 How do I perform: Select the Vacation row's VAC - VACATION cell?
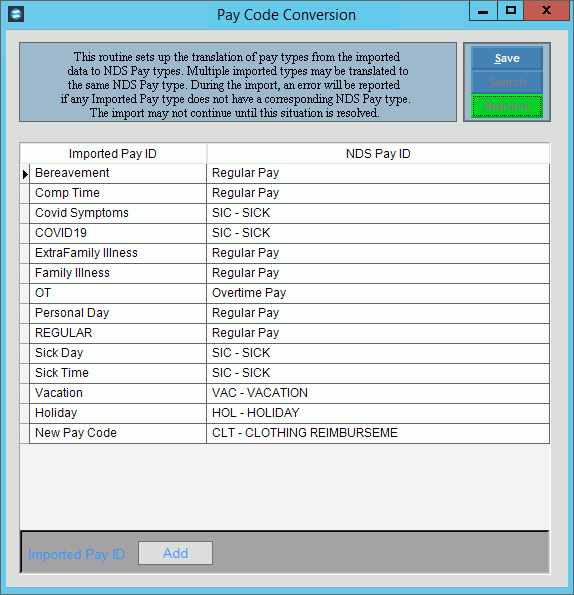pyautogui.click(x=378, y=394)
